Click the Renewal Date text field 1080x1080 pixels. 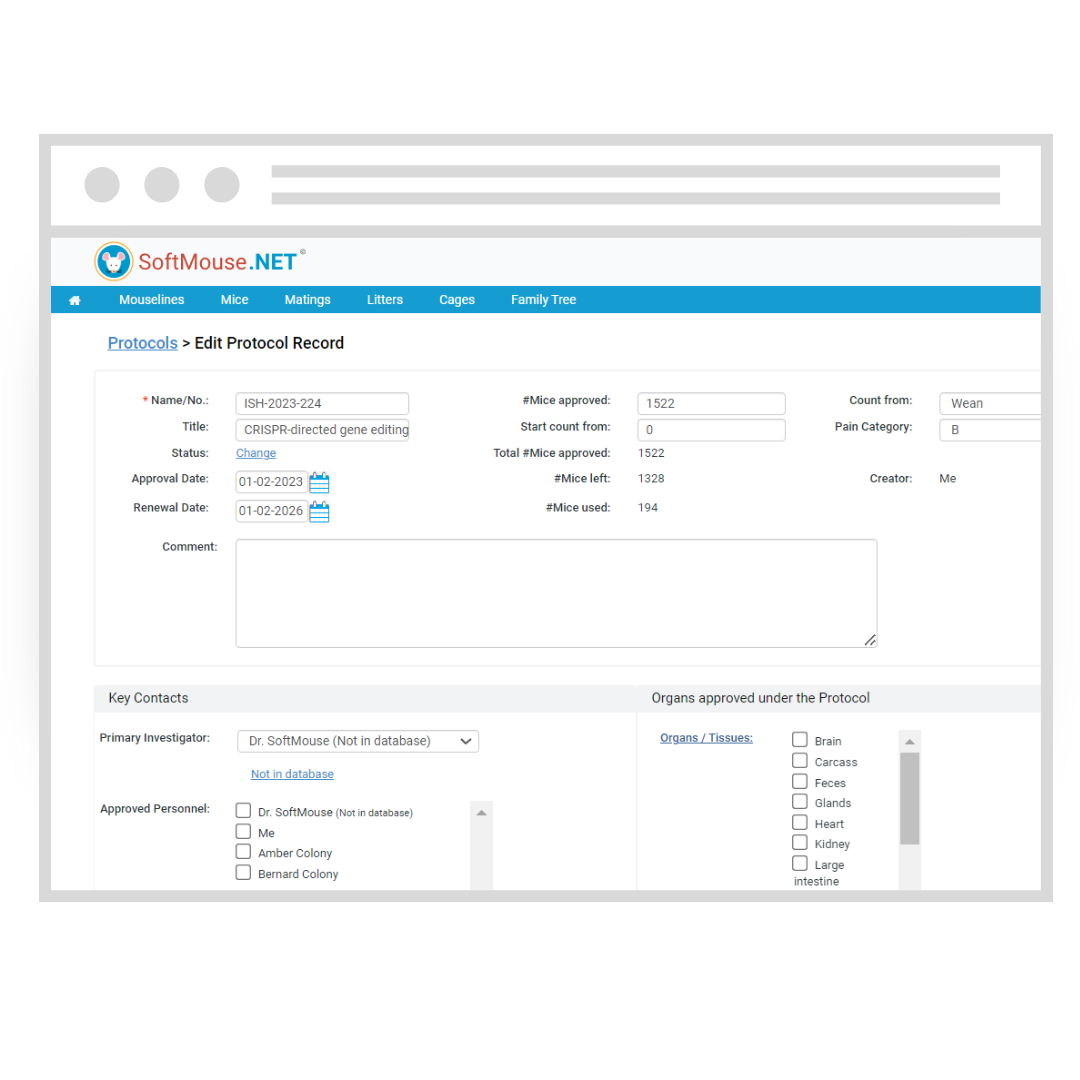pyautogui.click(x=271, y=511)
